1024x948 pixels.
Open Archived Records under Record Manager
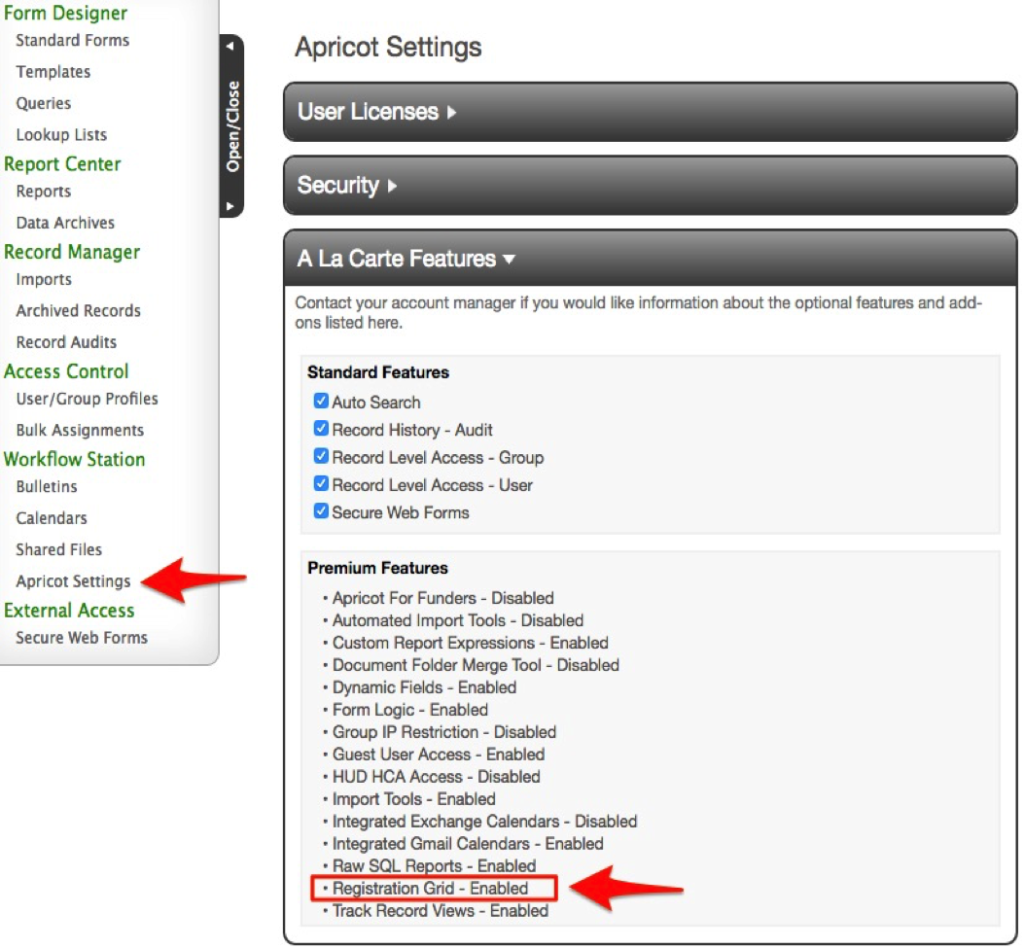[78, 310]
